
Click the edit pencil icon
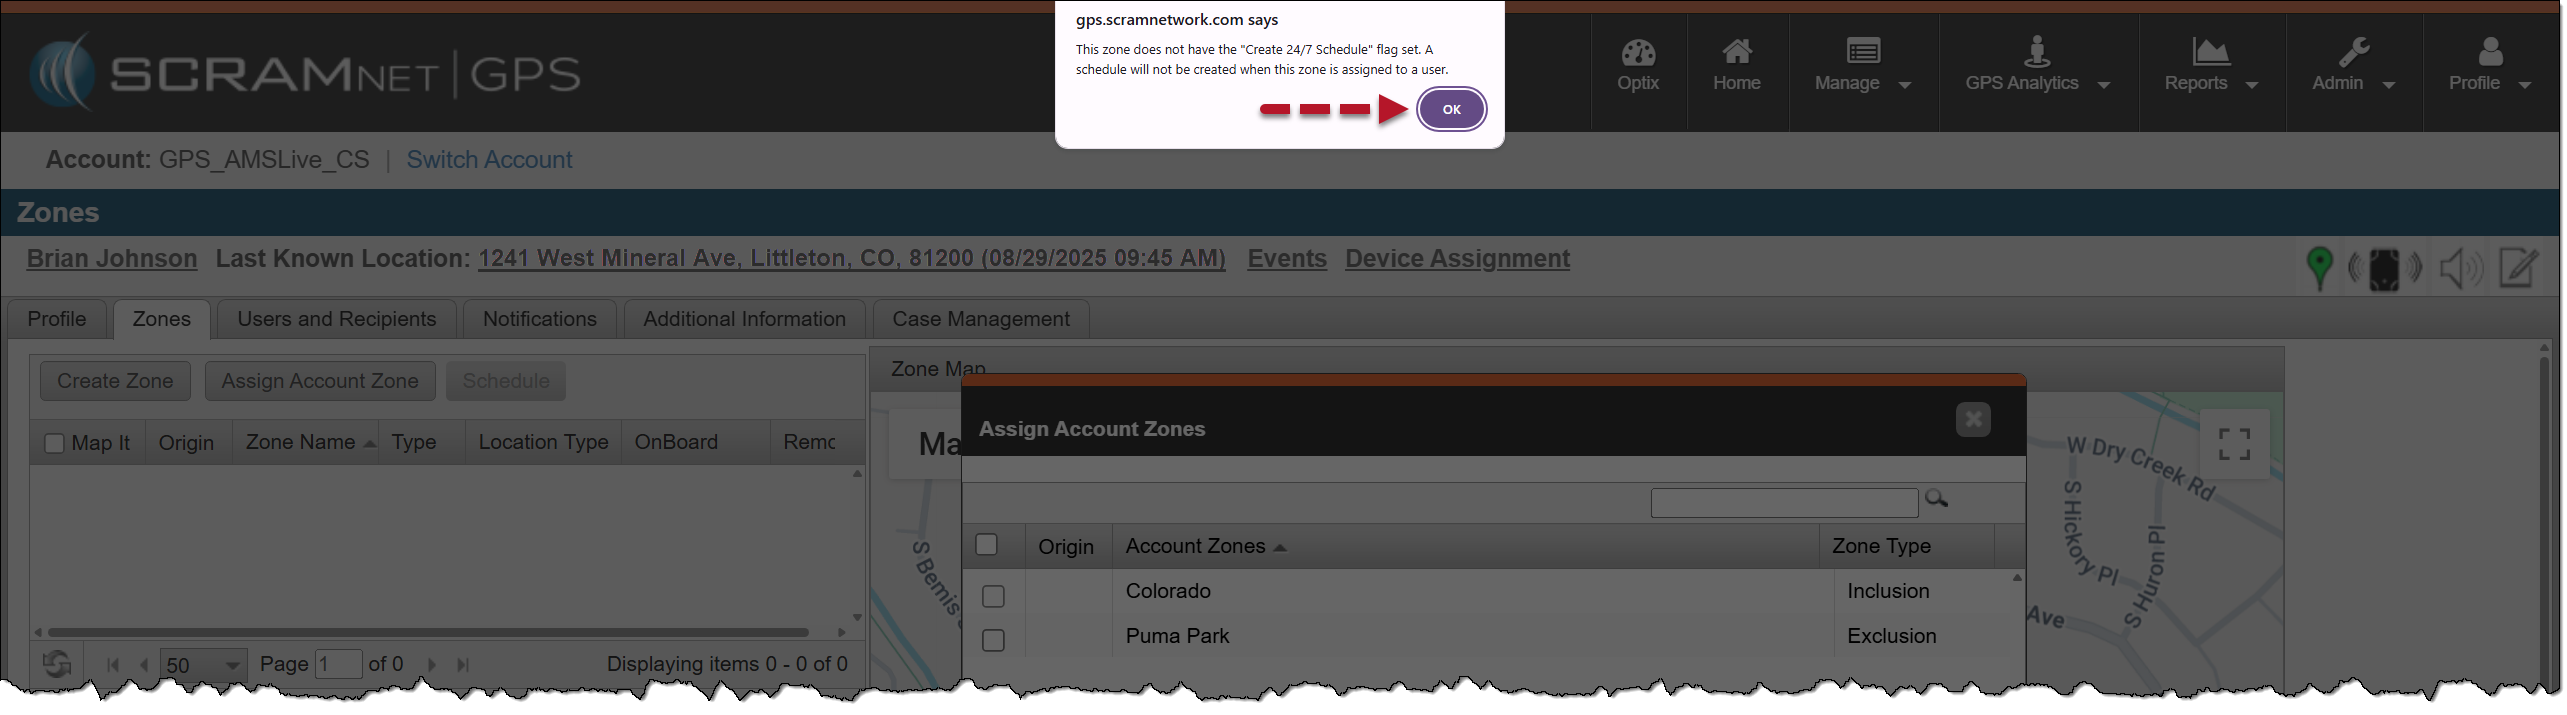pos(2518,267)
